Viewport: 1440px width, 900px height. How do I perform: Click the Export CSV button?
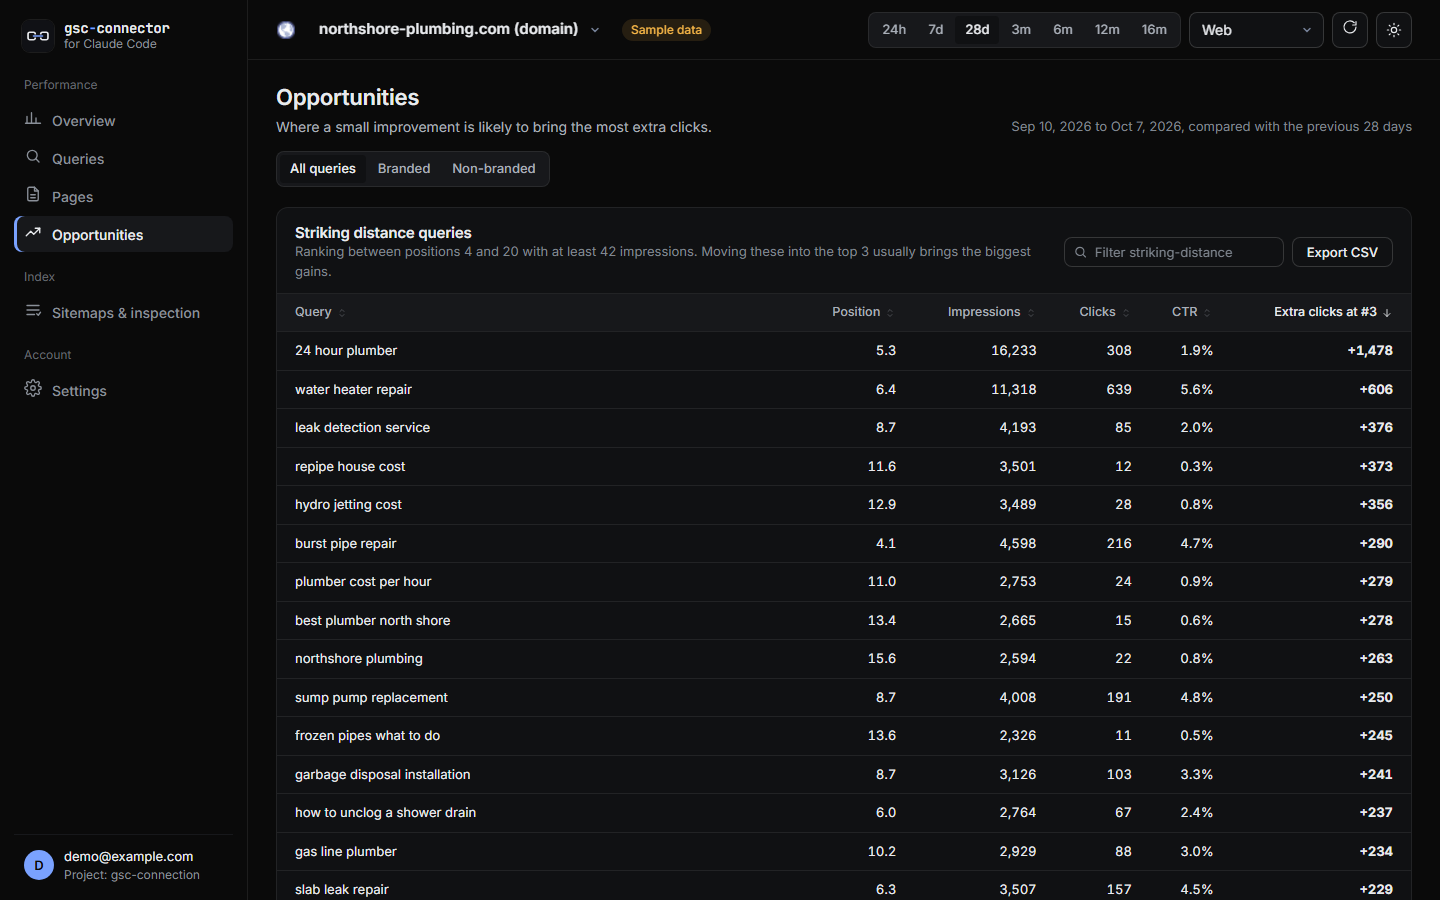pyautogui.click(x=1342, y=252)
